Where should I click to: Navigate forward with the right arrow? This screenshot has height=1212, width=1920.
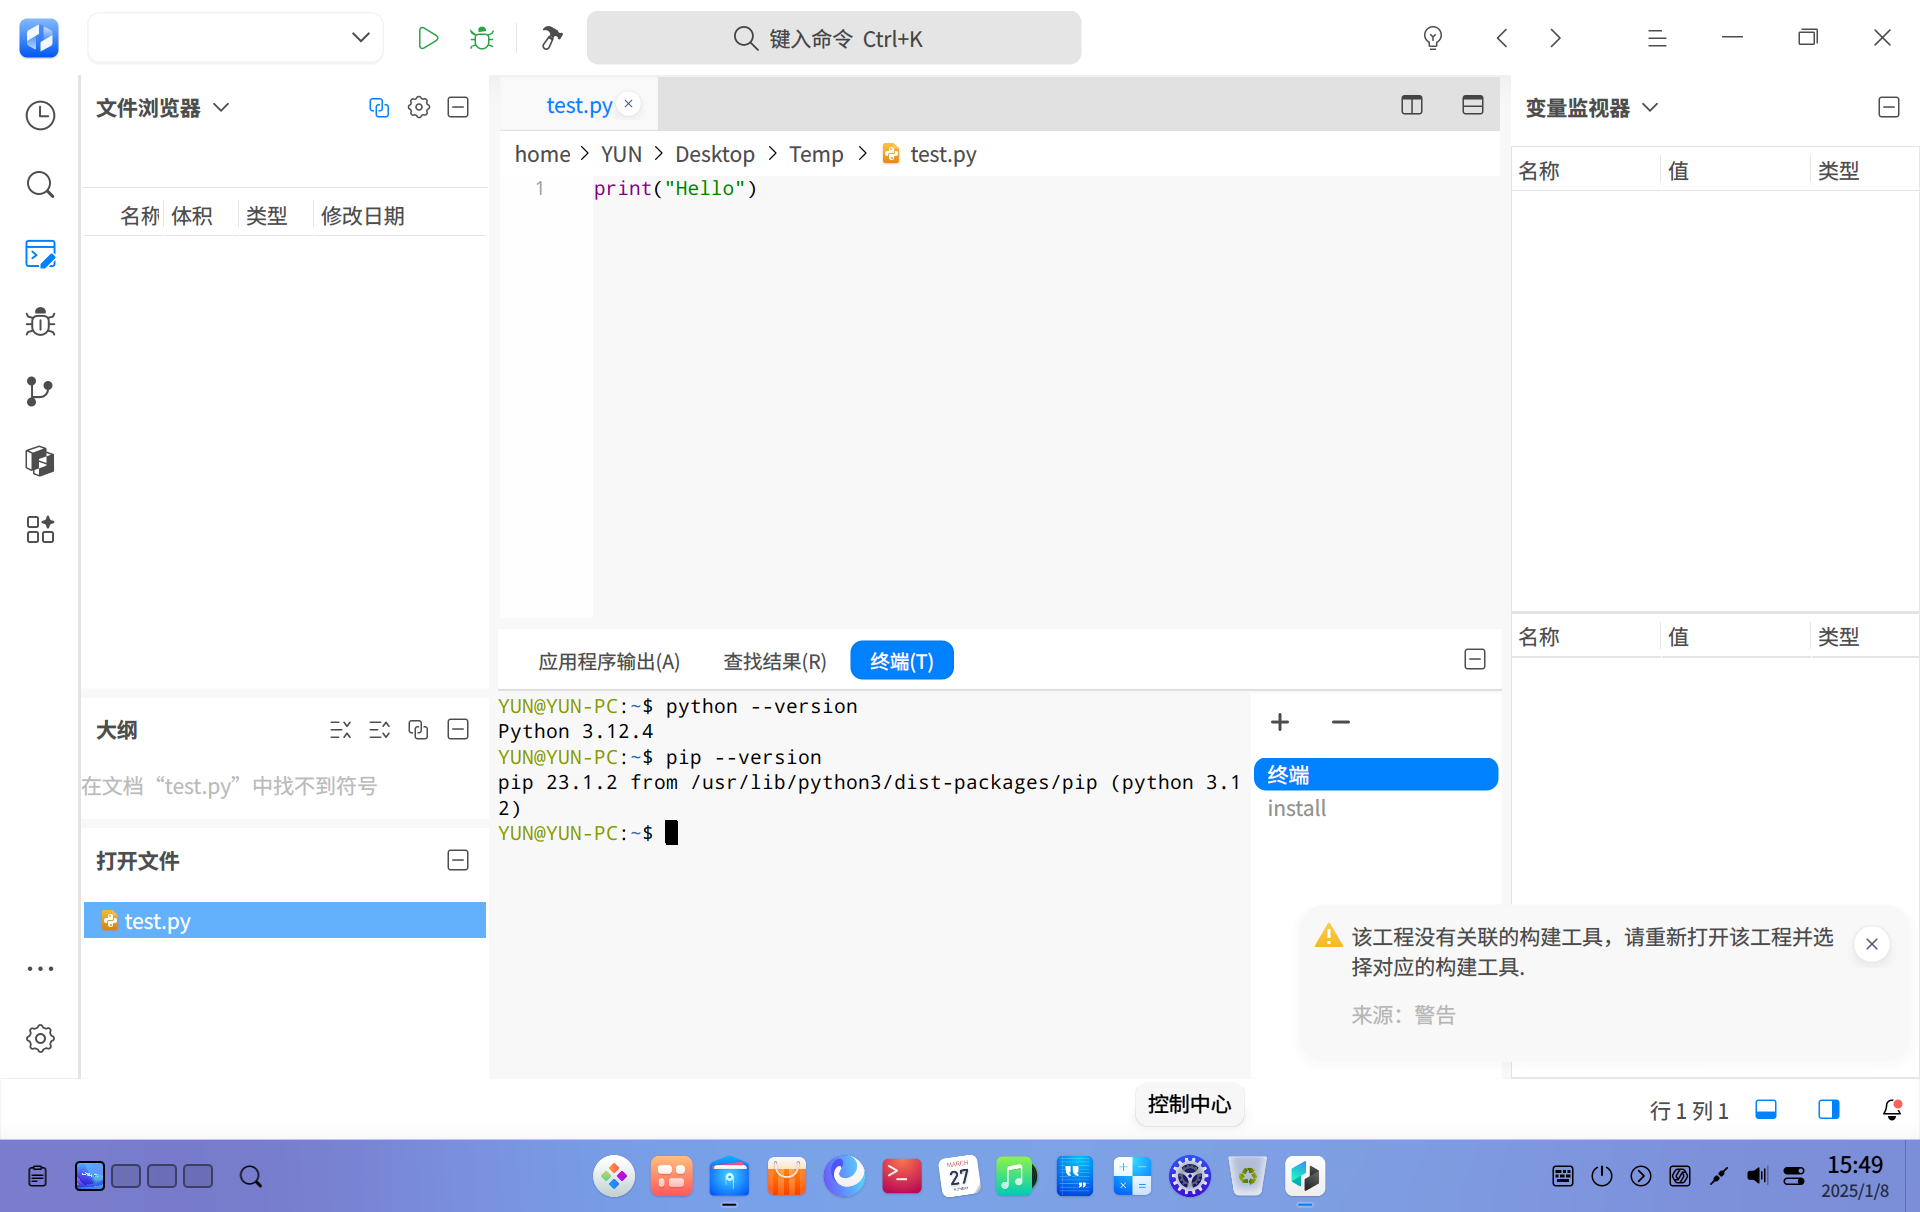(1555, 38)
